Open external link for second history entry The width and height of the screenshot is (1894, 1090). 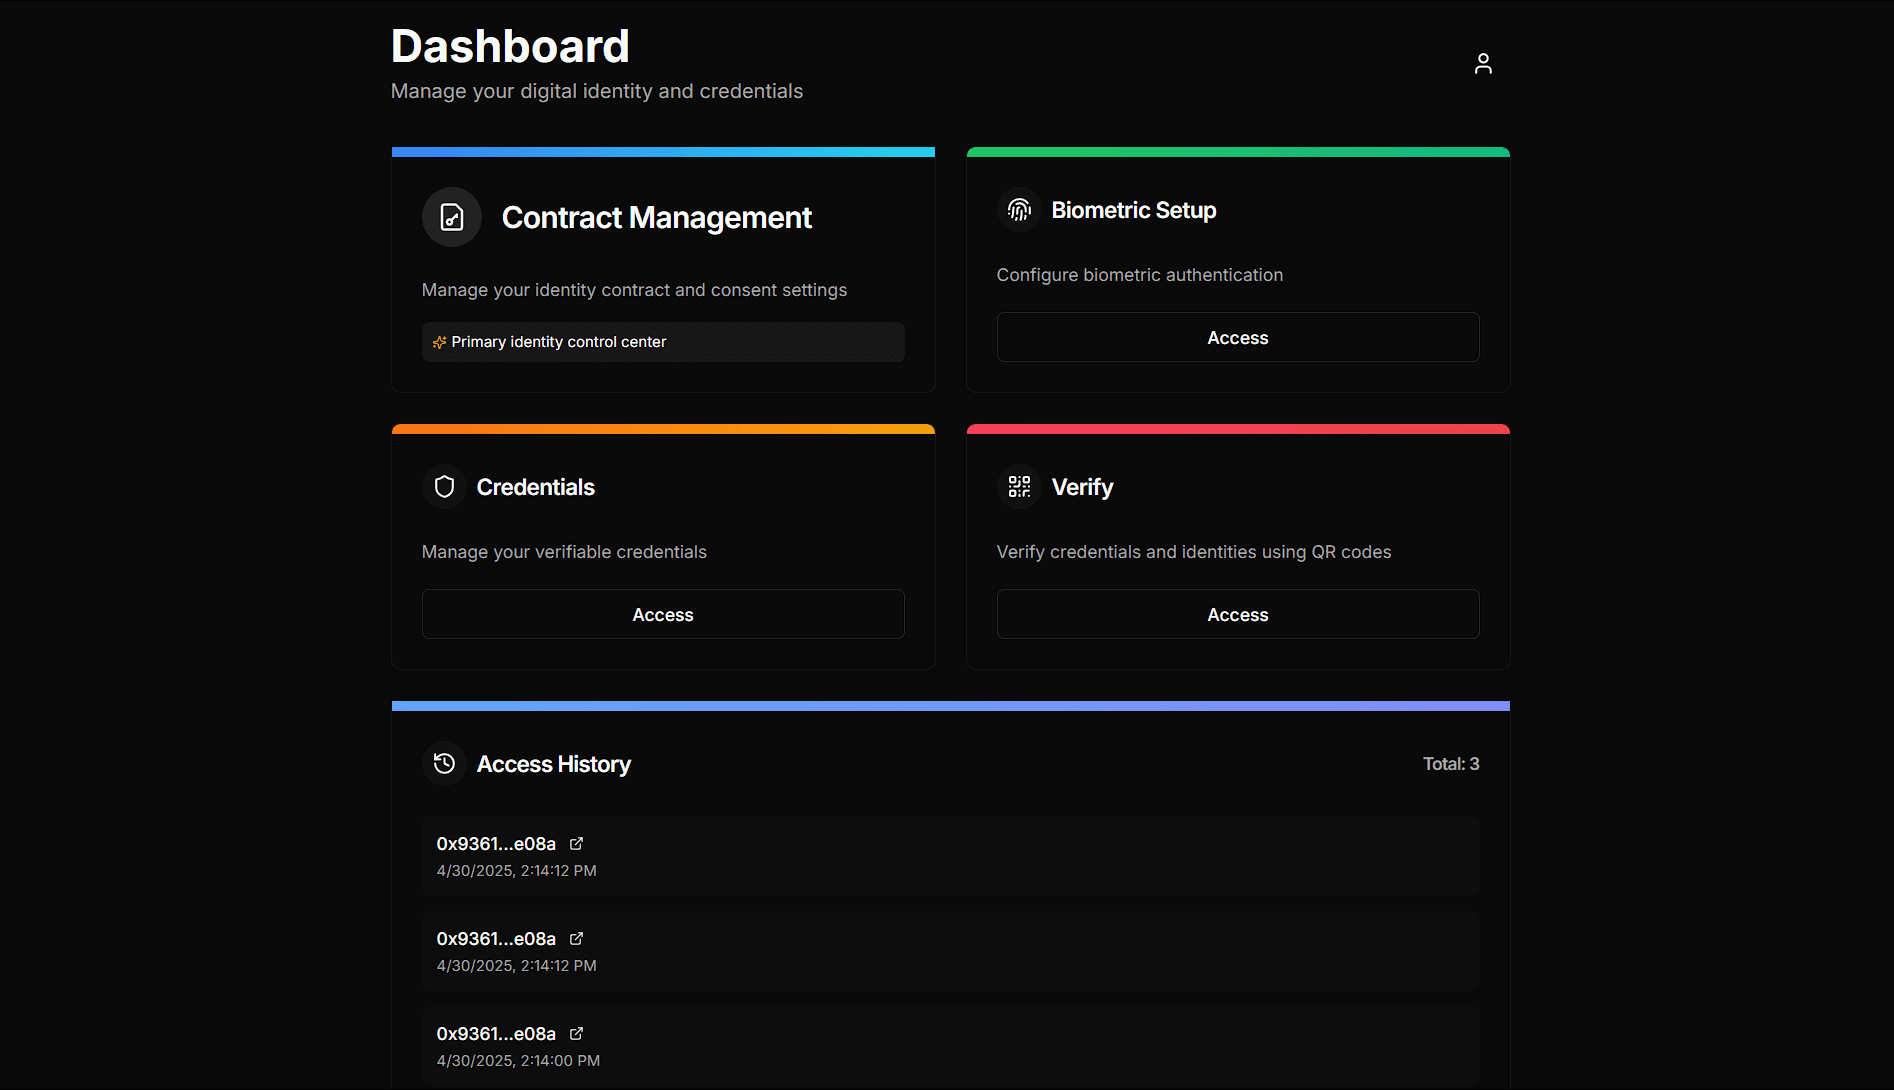[x=576, y=939]
